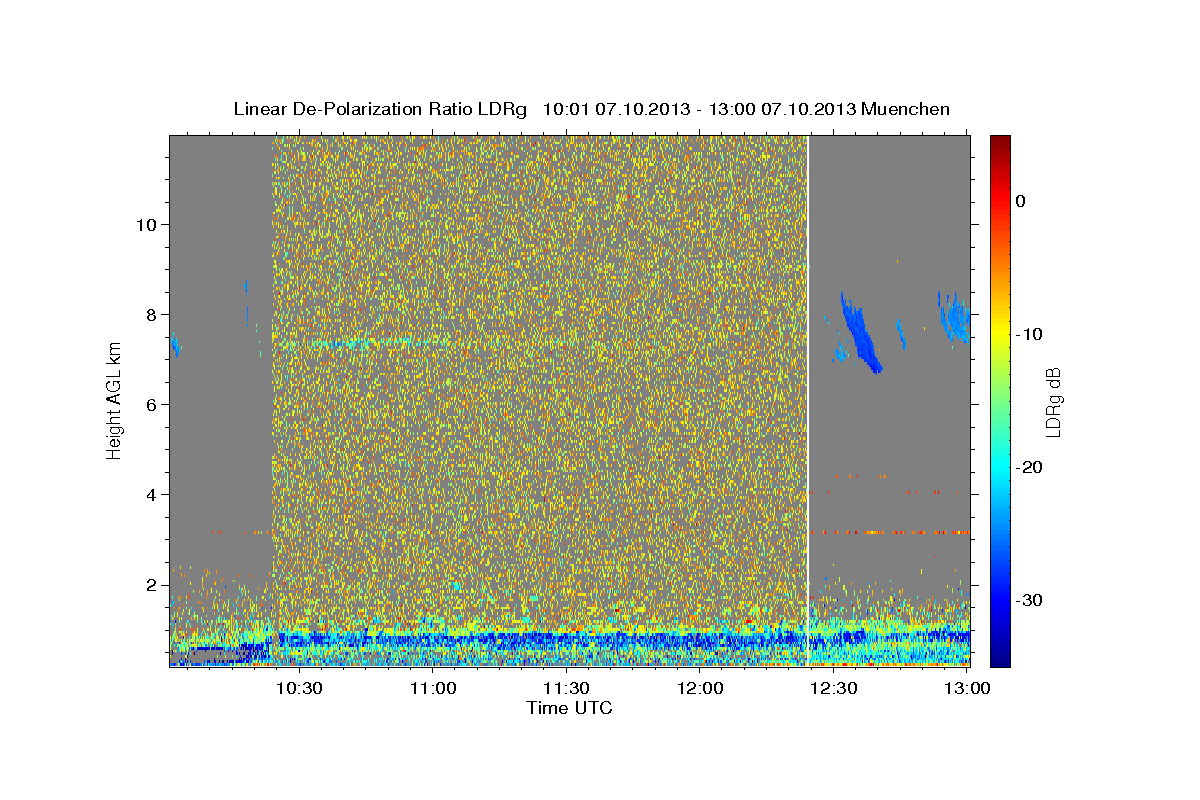Click the green middle section of colorbar
The width and height of the screenshot is (1200, 800).
coord(1000,400)
